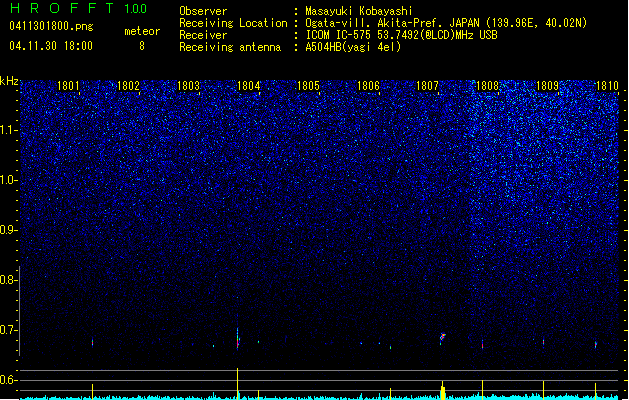Click the date stamp 04.11.30 18:00

coord(51,46)
